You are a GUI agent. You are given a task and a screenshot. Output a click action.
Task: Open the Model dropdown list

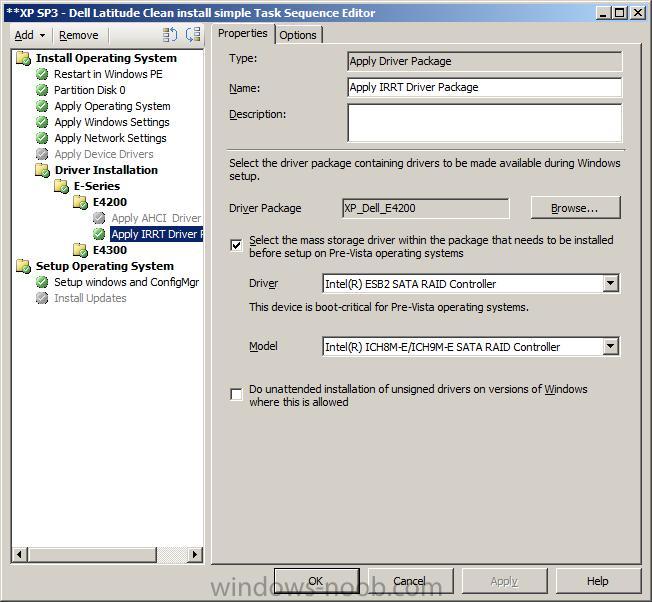point(610,347)
